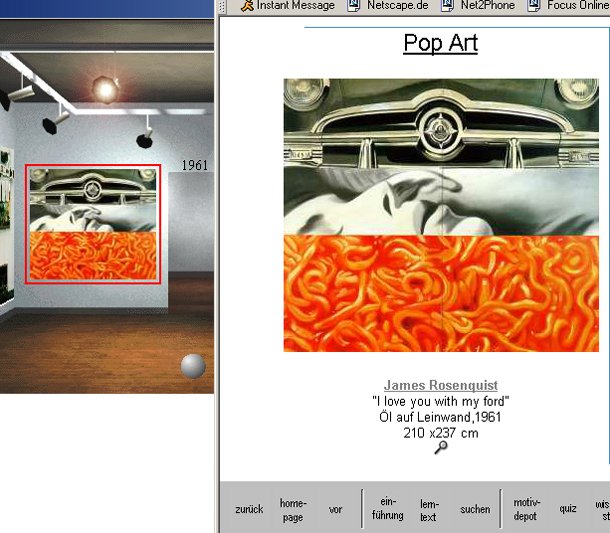The image size is (610, 533).
Task: Open the lerntext section
Action: 429,510
